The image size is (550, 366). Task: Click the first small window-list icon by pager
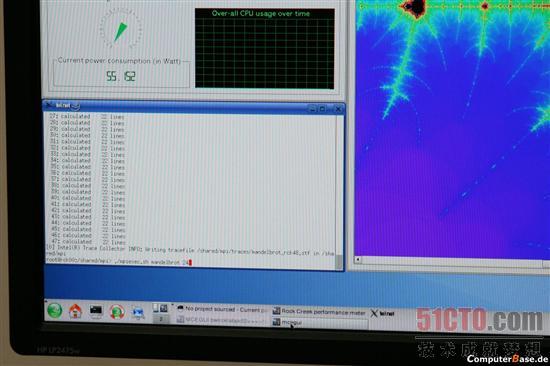pyautogui.click(x=156, y=308)
